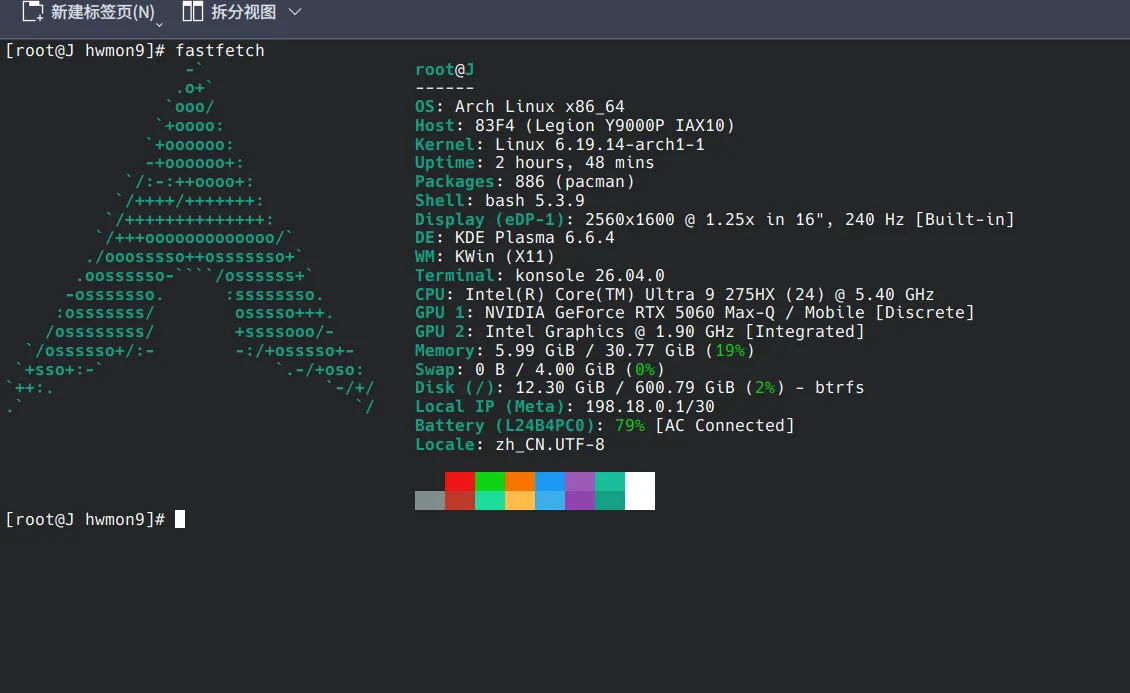
Task: Click the last "[root@J hwmon9]#" prompt
Action: (x=85, y=519)
